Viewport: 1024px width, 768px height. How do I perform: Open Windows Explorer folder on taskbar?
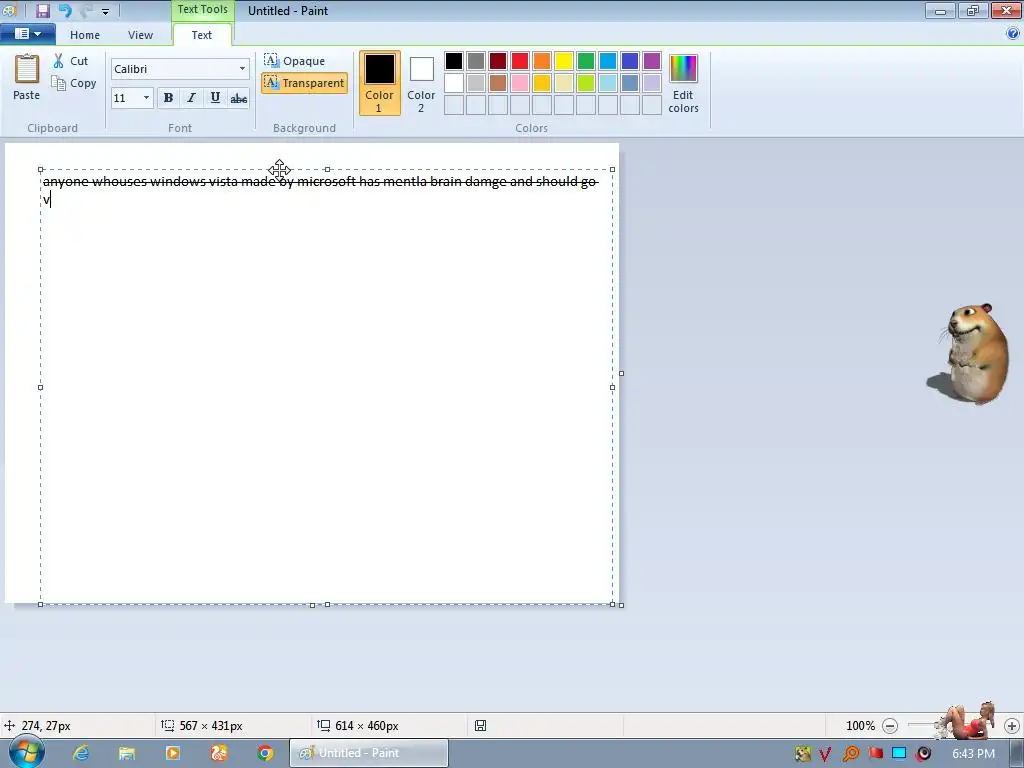tap(127, 753)
